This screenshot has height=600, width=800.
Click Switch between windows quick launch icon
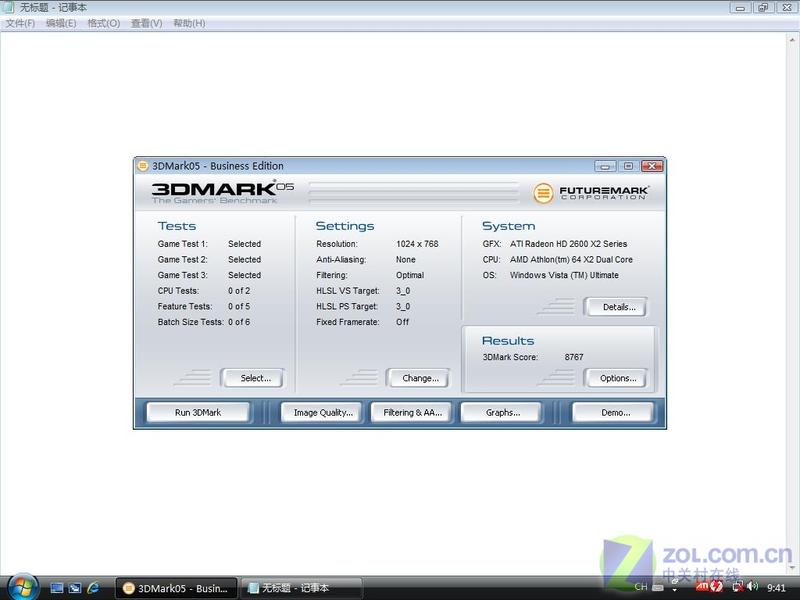click(75, 588)
